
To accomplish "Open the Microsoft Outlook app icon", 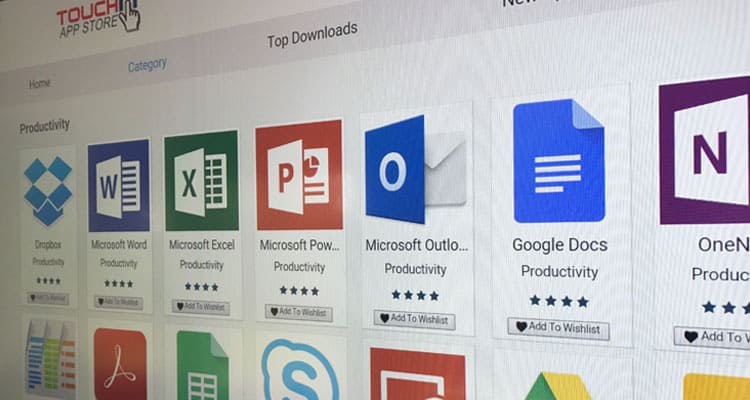I will (415, 169).
